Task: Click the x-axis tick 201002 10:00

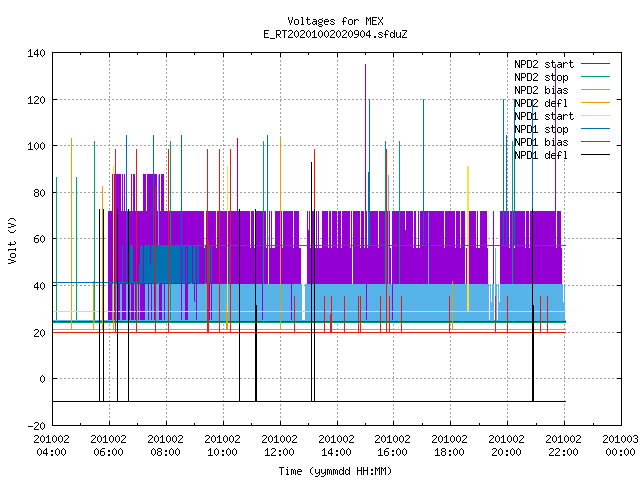Action: click(222, 446)
